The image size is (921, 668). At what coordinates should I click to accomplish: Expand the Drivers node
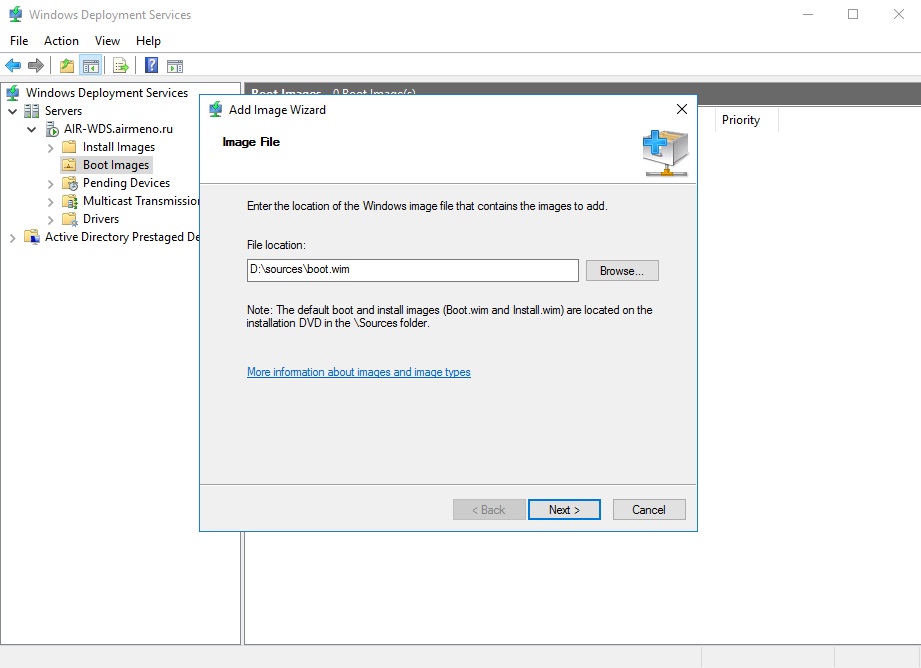click(51, 219)
